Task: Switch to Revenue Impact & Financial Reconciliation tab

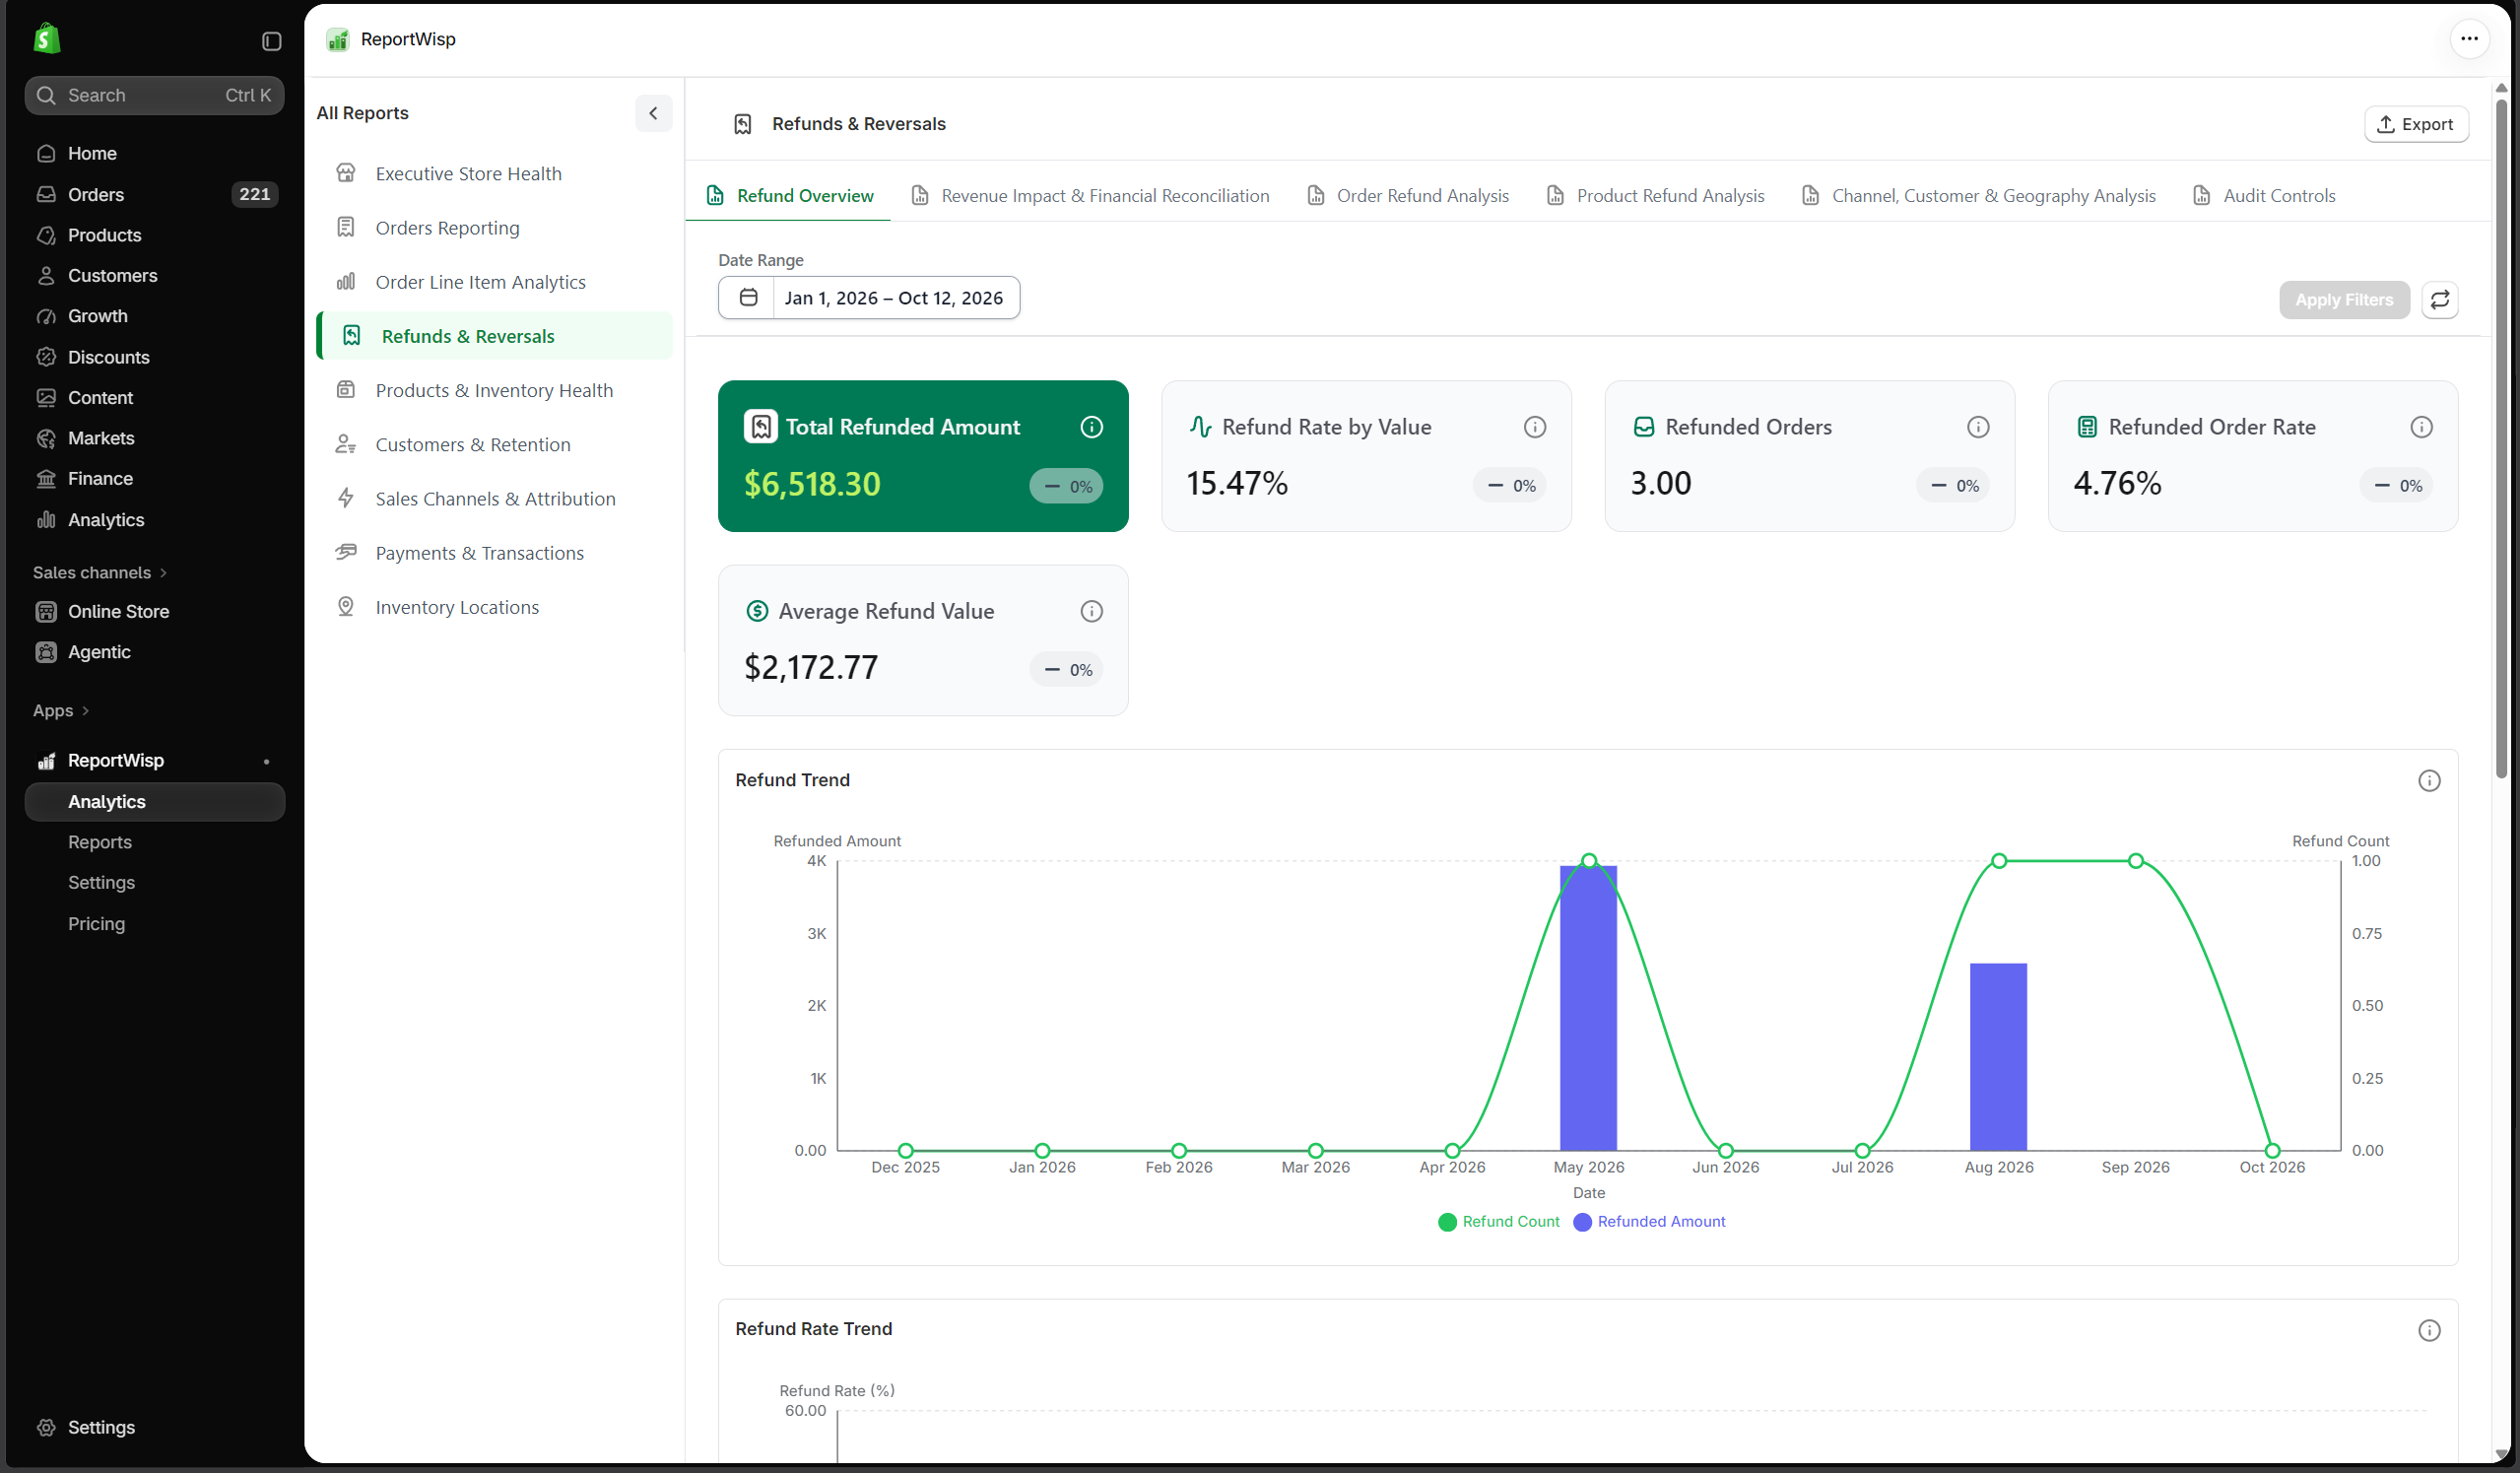Action: tap(1090, 196)
